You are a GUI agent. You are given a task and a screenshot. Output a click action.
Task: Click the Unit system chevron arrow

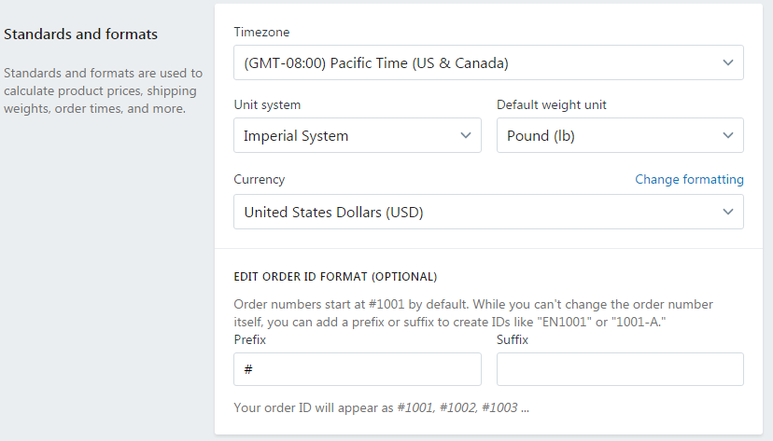point(465,136)
